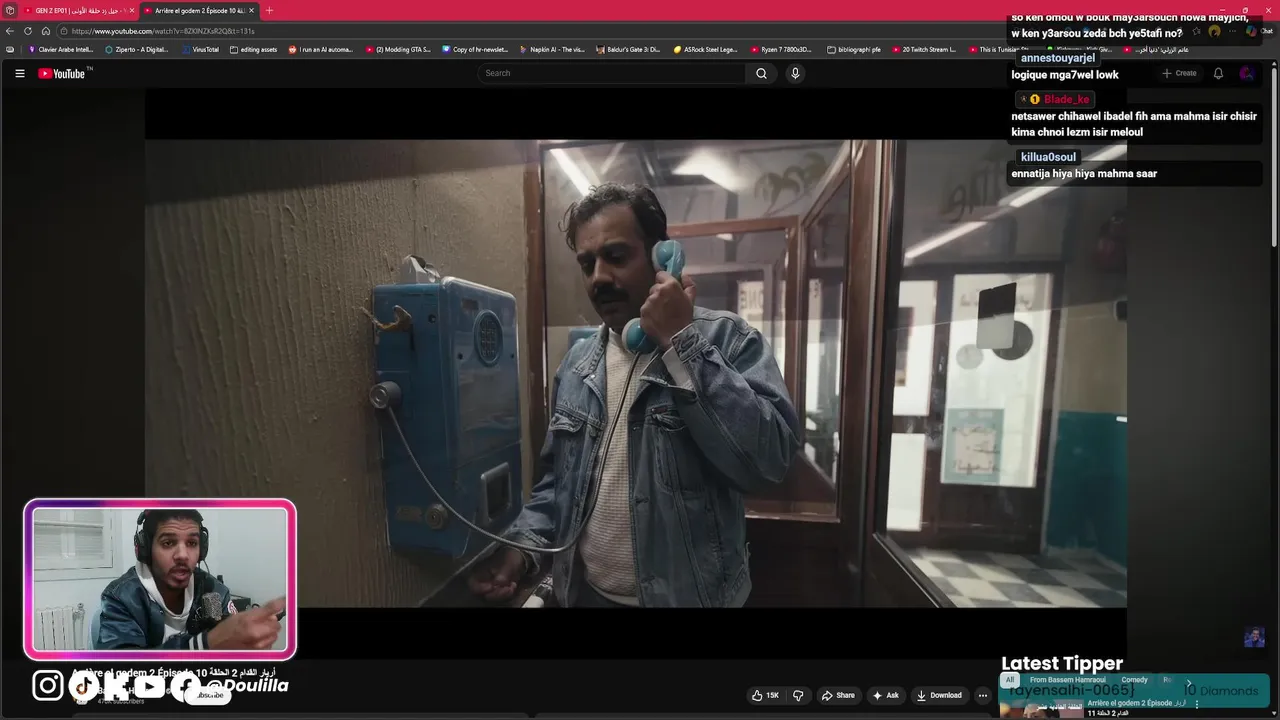This screenshot has height=720, width=1280.
Task: Open the ASRock Steel Lege bookmark
Action: 705,49
